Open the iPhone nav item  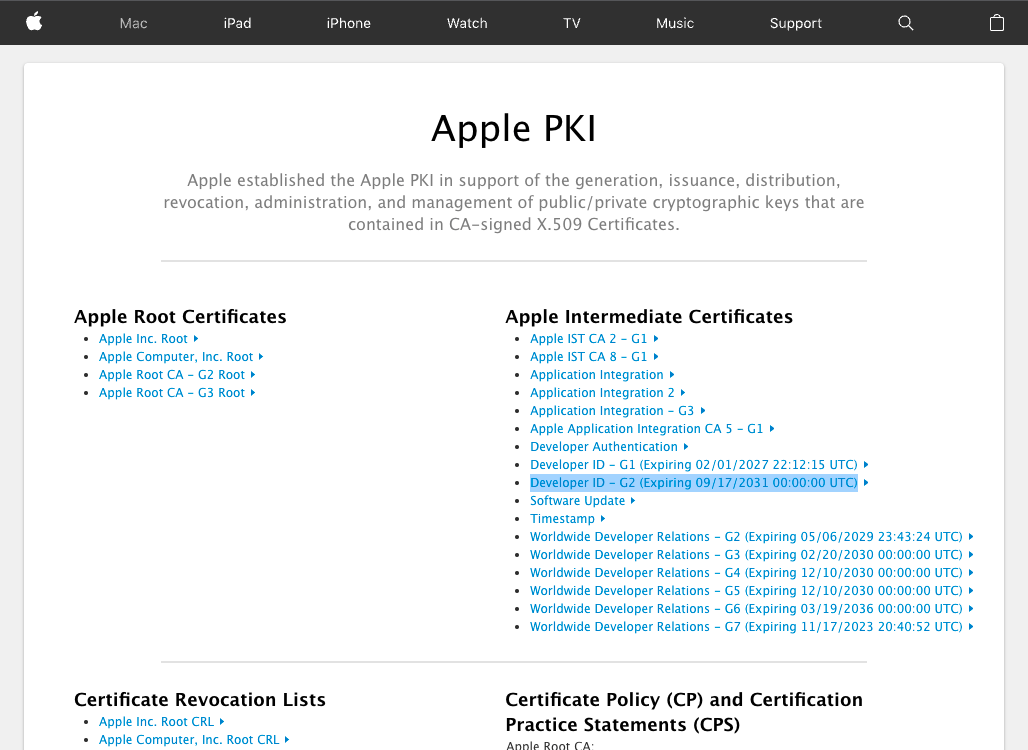tap(349, 23)
